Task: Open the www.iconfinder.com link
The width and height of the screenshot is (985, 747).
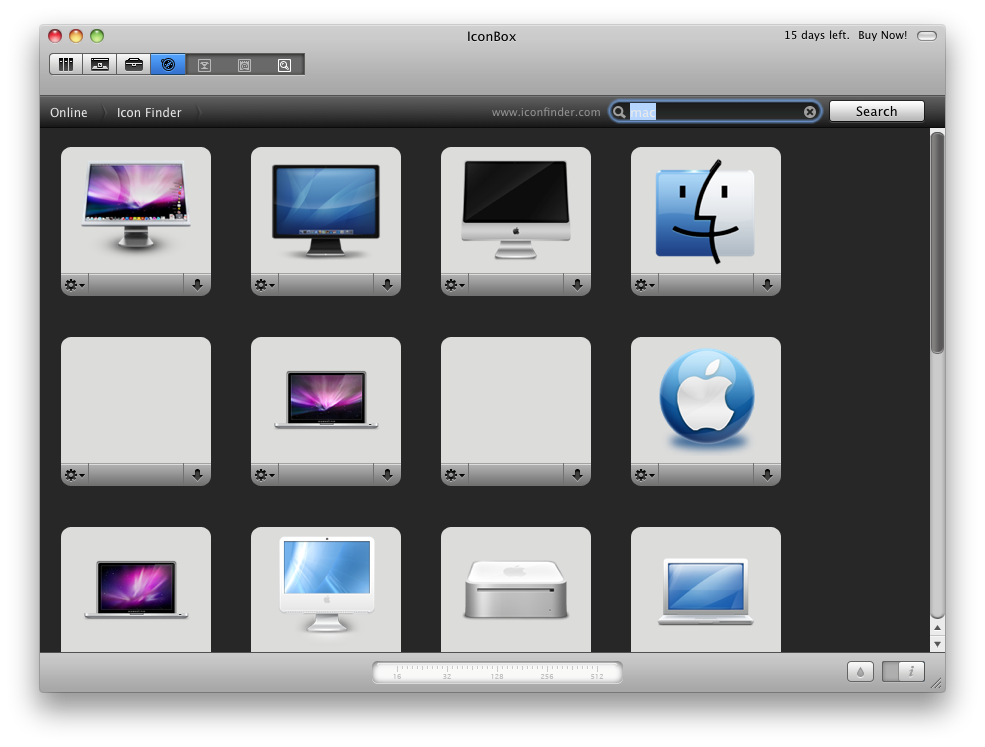Action: click(x=545, y=112)
